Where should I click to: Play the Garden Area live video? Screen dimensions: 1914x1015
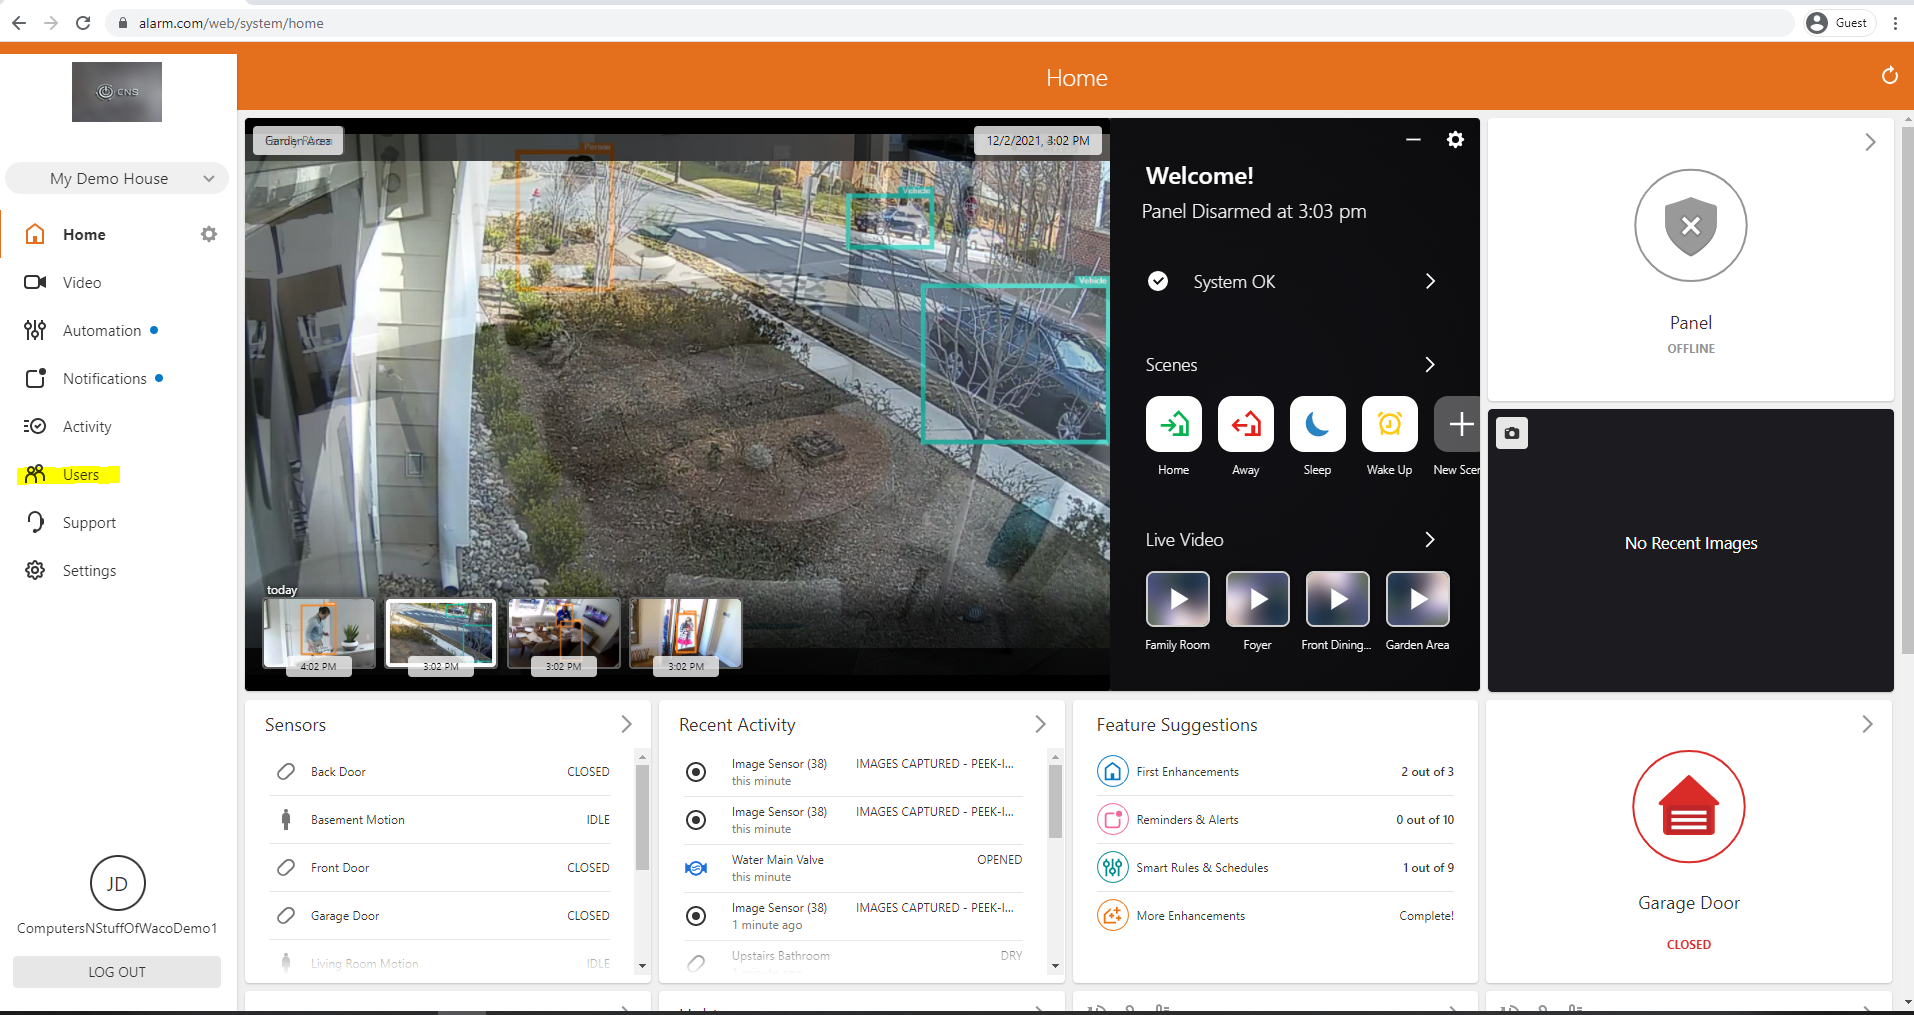1417,599
